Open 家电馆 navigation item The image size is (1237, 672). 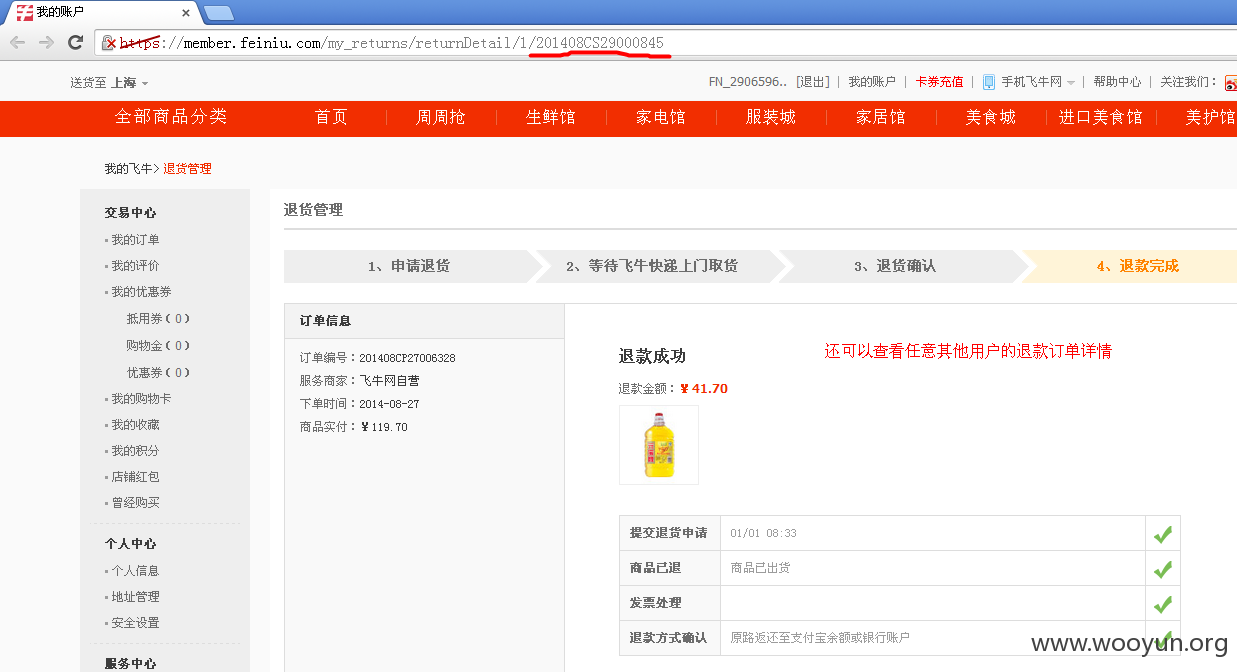661,117
